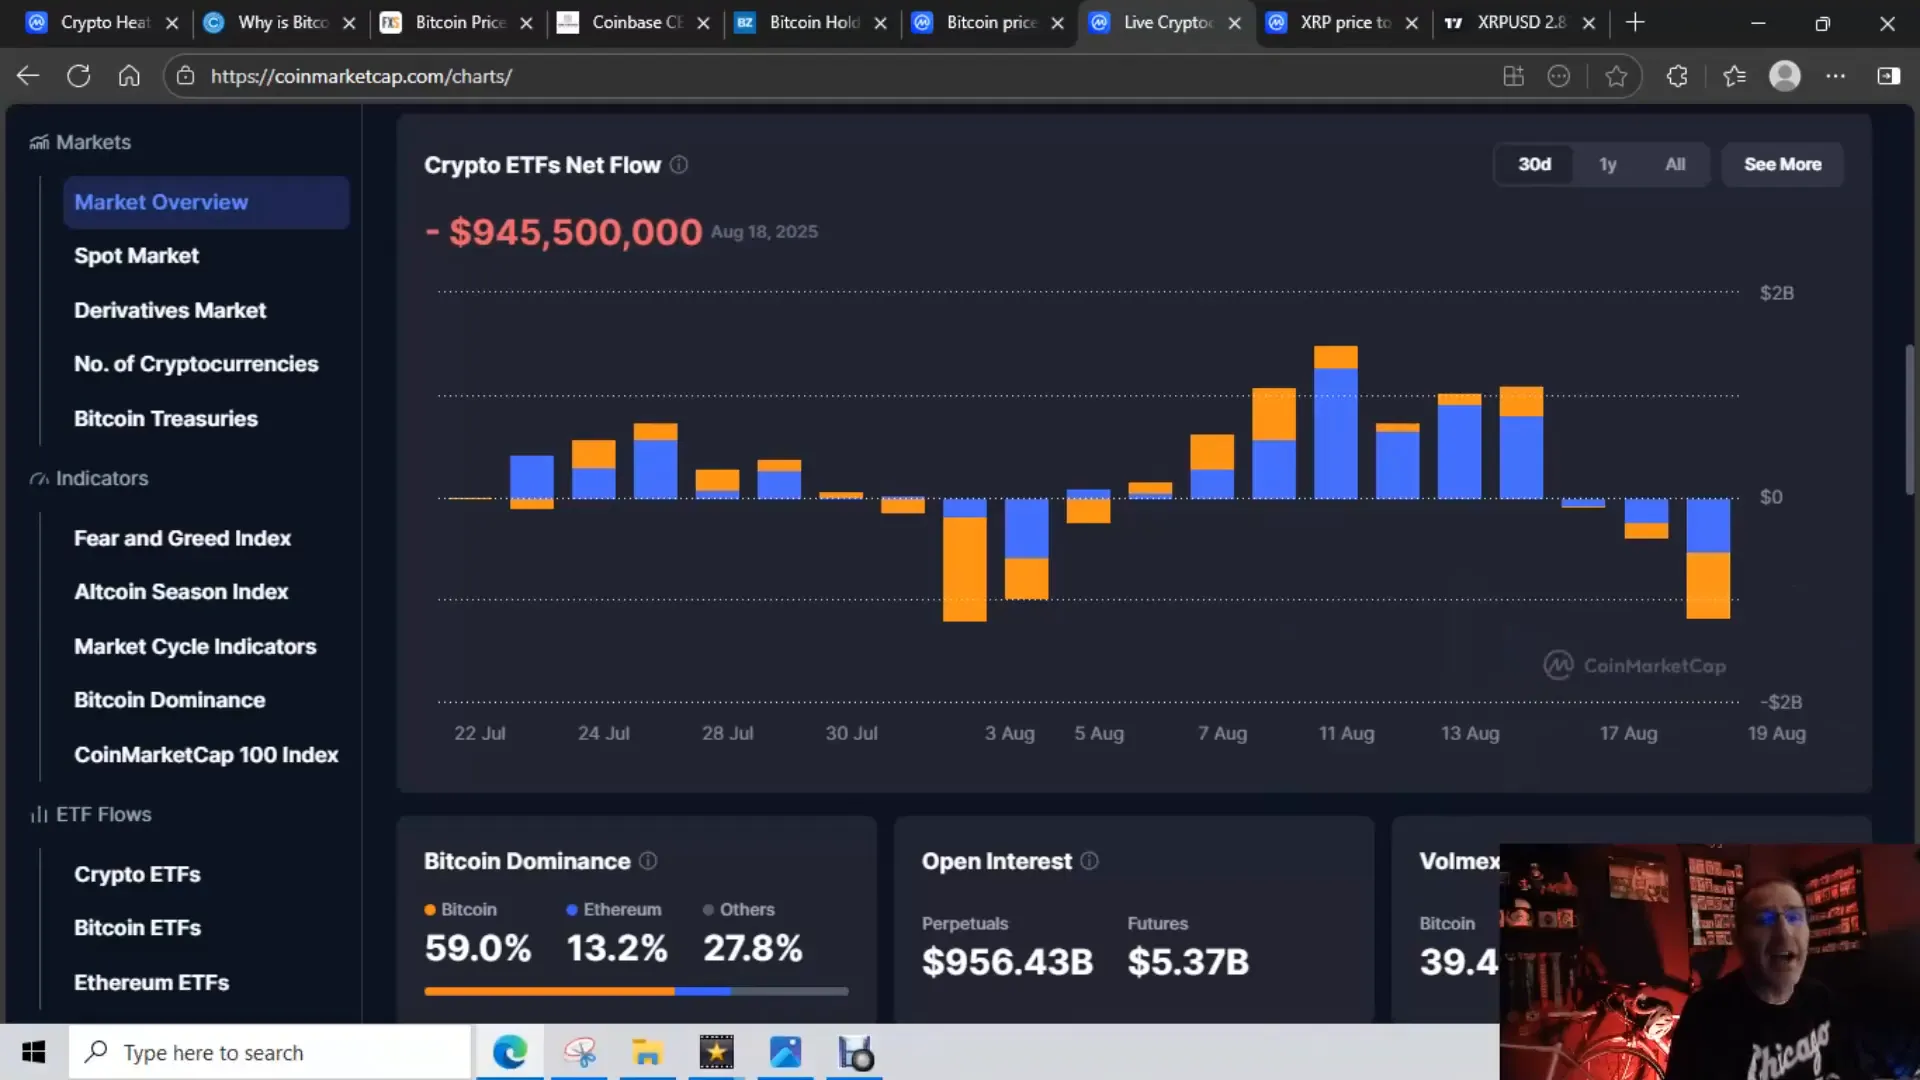Toggle the browser sidebar icon
The image size is (1920, 1080).
click(1889, 76)
